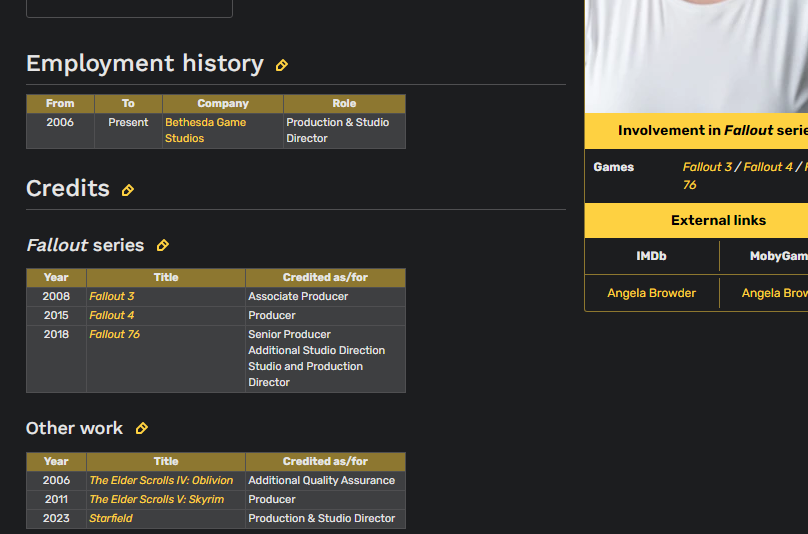
Task: Open the Fallout 3 credits link
Action: pyautogui.click(x=111, y=296)
